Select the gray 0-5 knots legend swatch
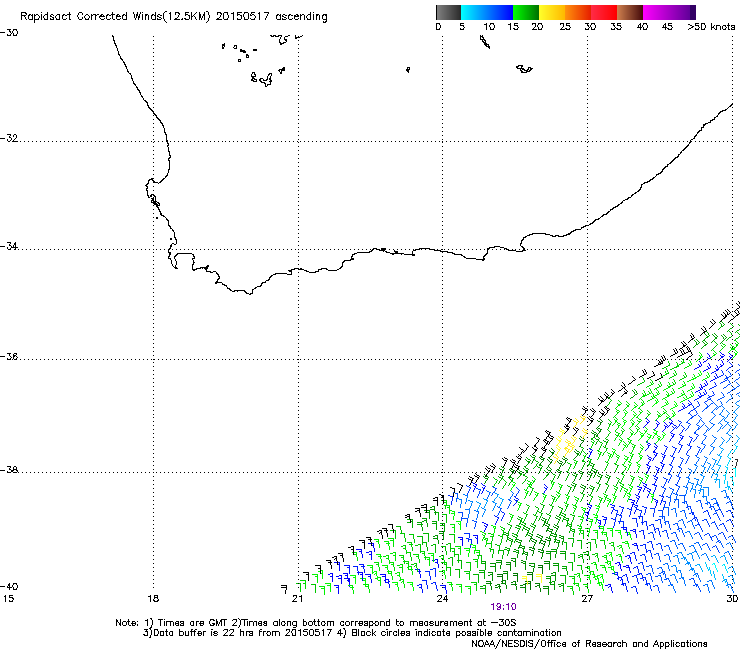The image size is (740, 650). 448,12
